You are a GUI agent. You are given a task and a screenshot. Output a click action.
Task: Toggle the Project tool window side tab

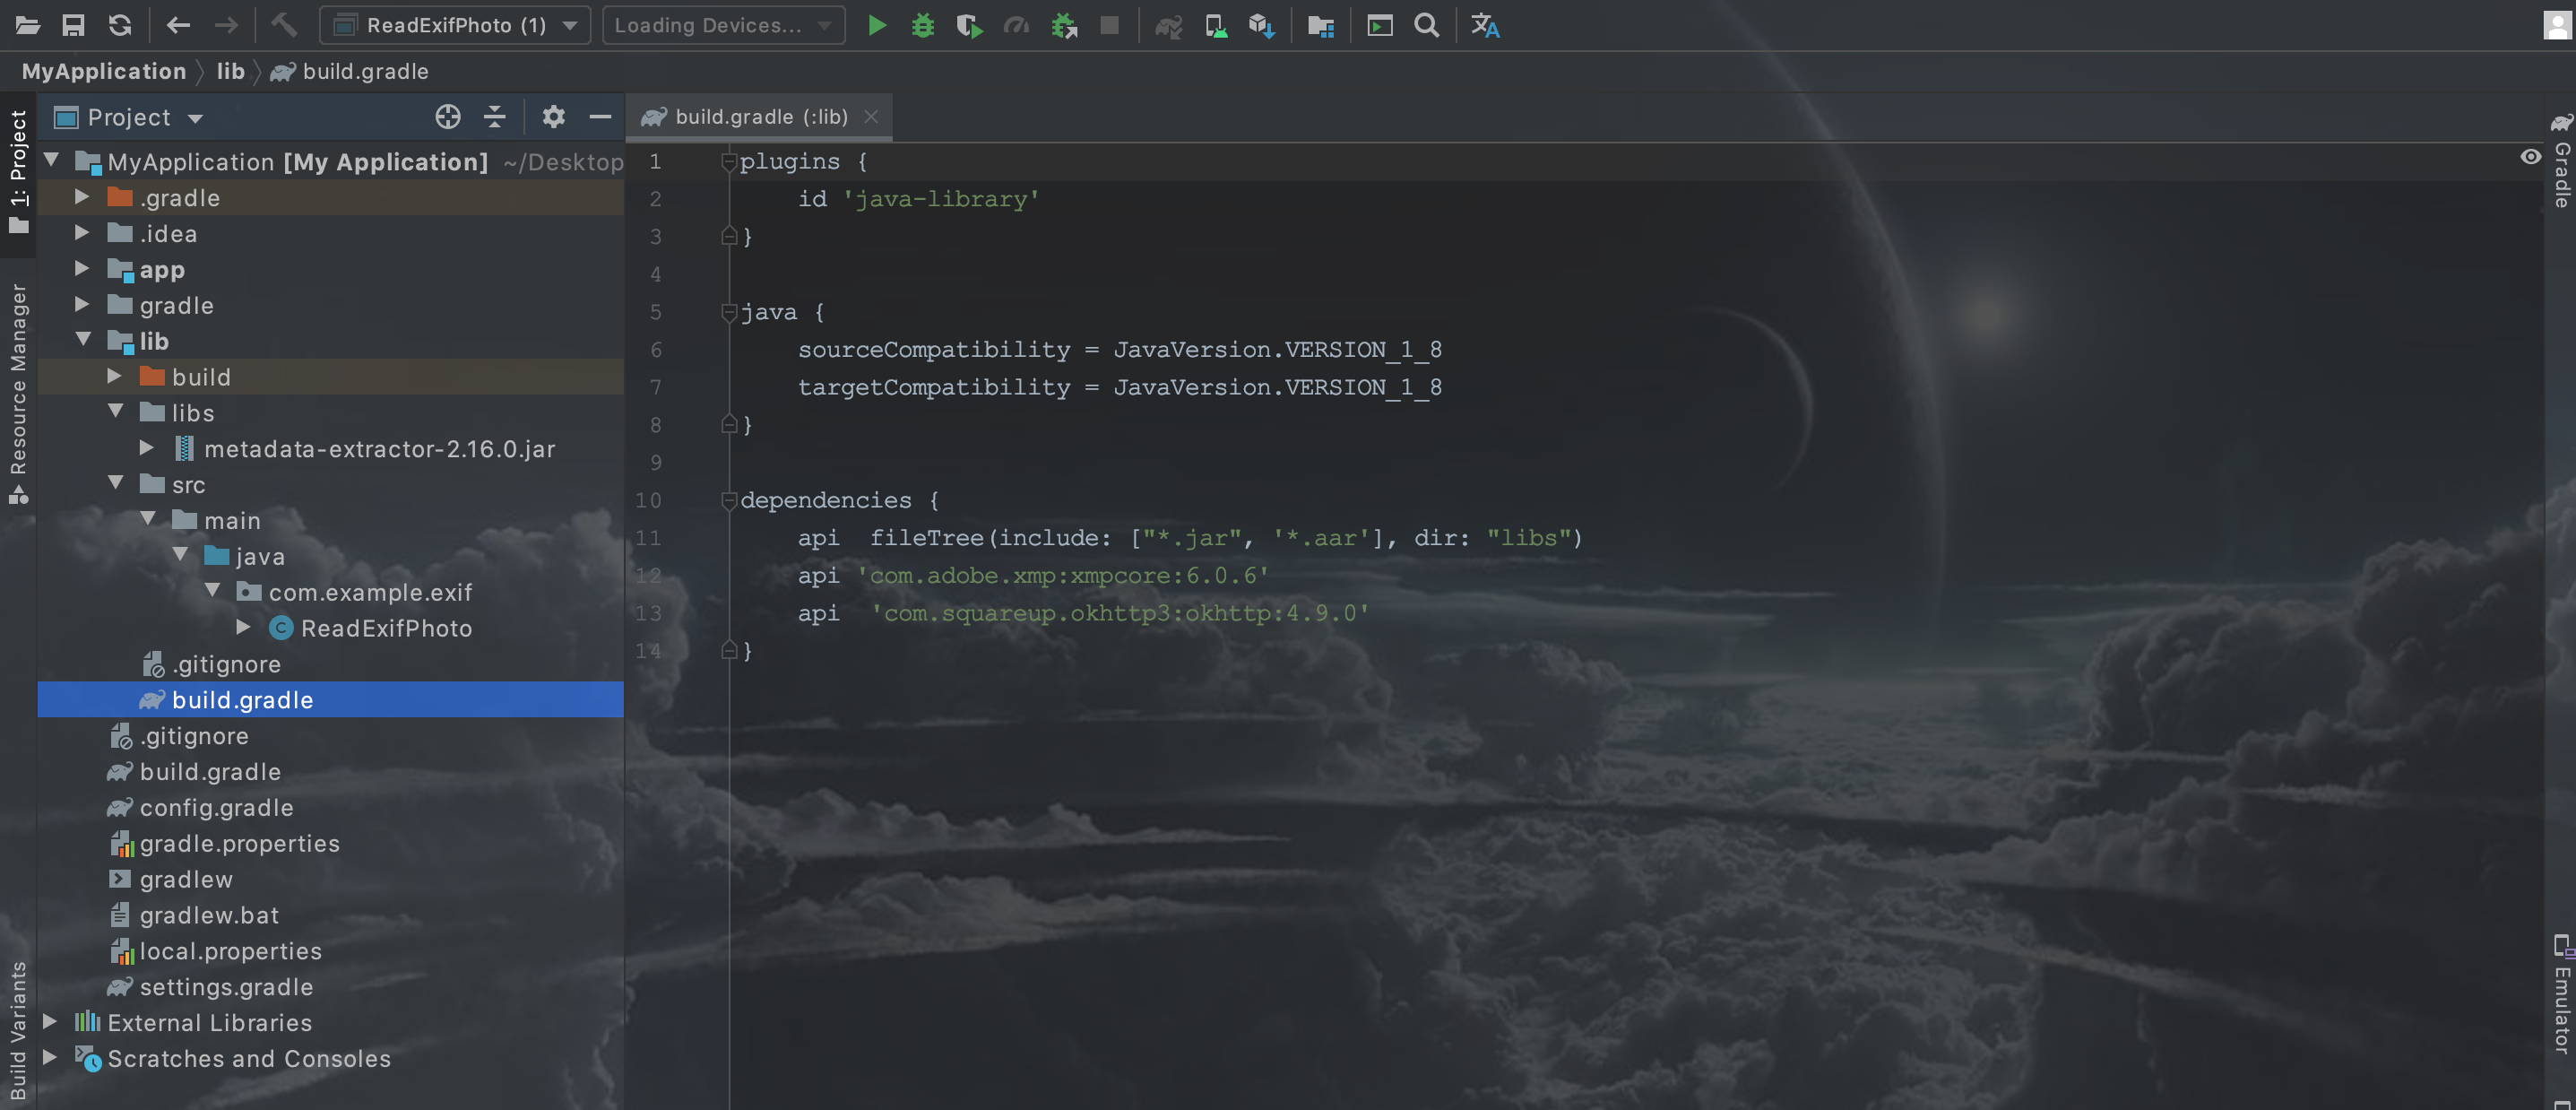18,170
